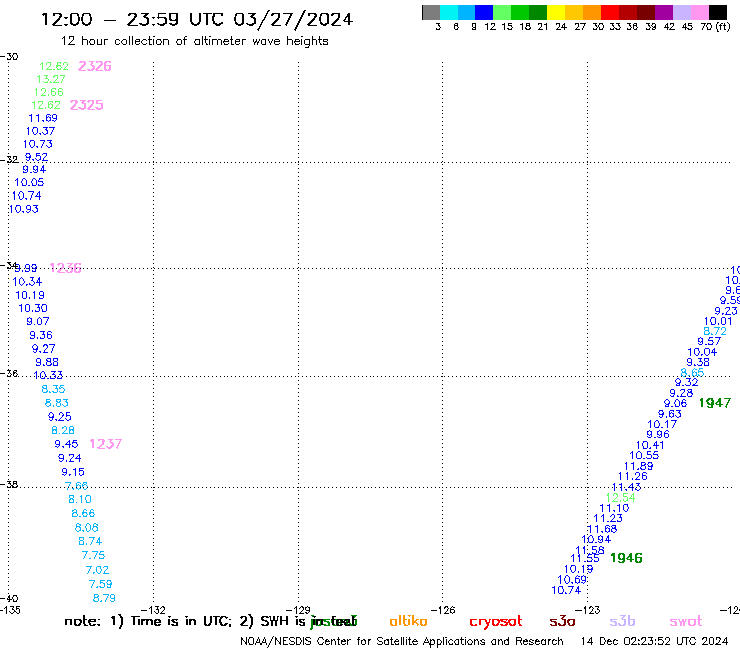The image size is (740, 650).
Task: Click the -132 longitude axis label
Action: coord(153,610)
